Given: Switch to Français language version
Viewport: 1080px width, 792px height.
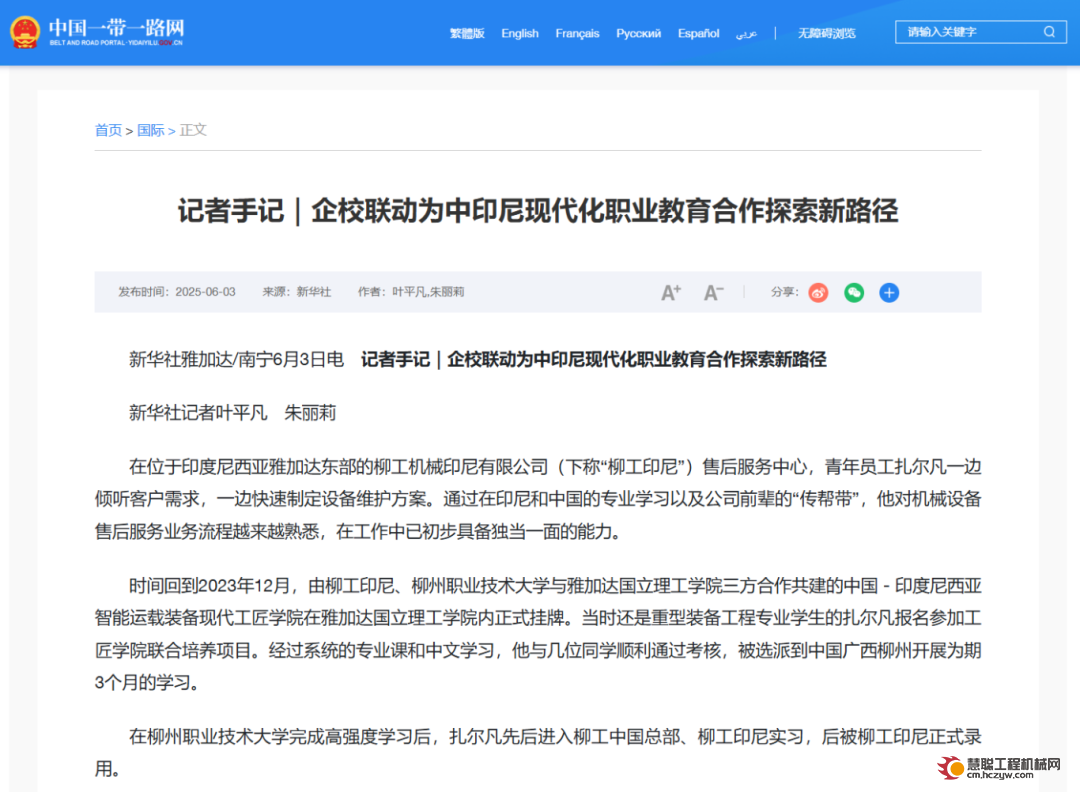Looking at the screenshot, I should click(577, 33).
